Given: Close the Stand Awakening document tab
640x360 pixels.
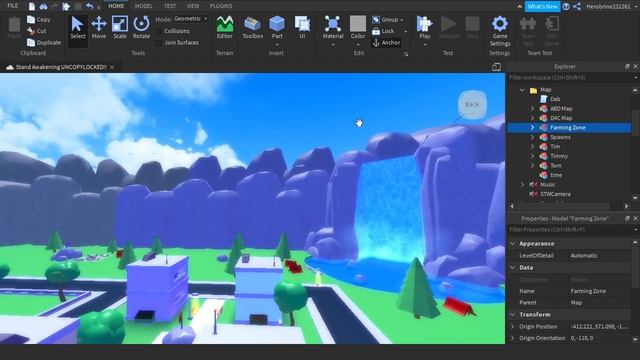Looking at the screenshot, I should pos(112,67).
